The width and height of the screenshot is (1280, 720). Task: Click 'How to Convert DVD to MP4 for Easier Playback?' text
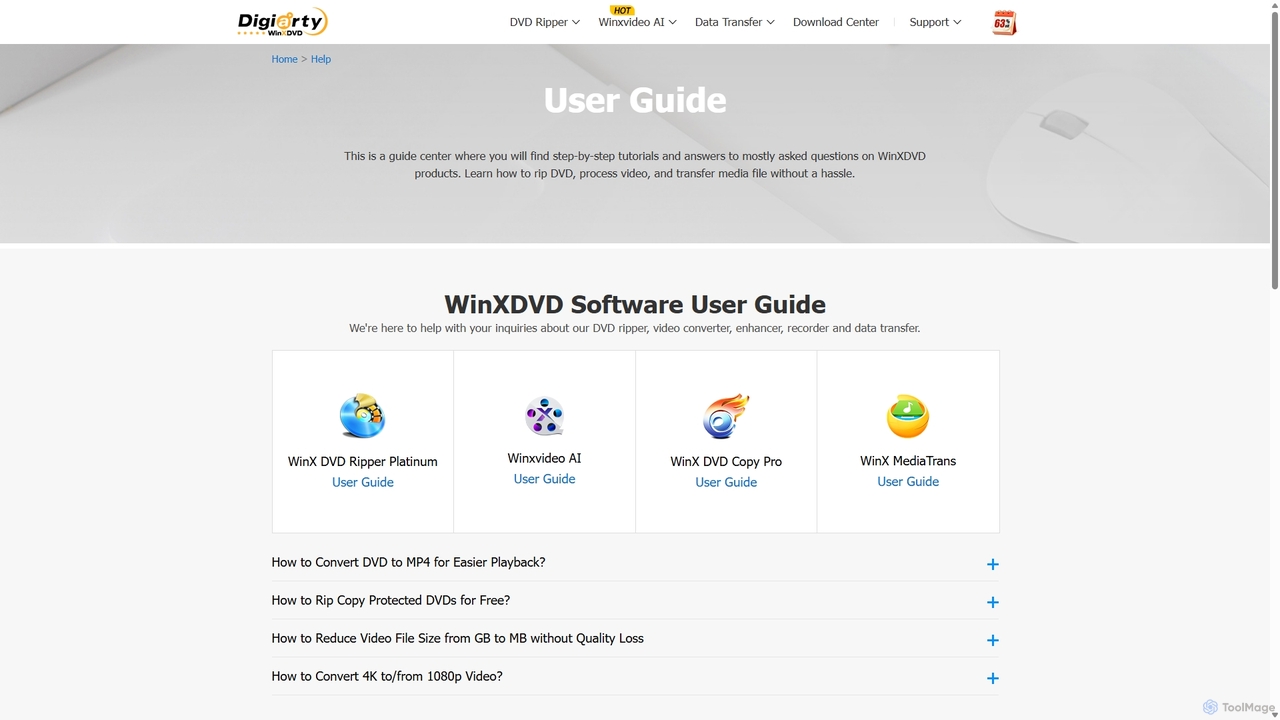click(x=408, y=562)
